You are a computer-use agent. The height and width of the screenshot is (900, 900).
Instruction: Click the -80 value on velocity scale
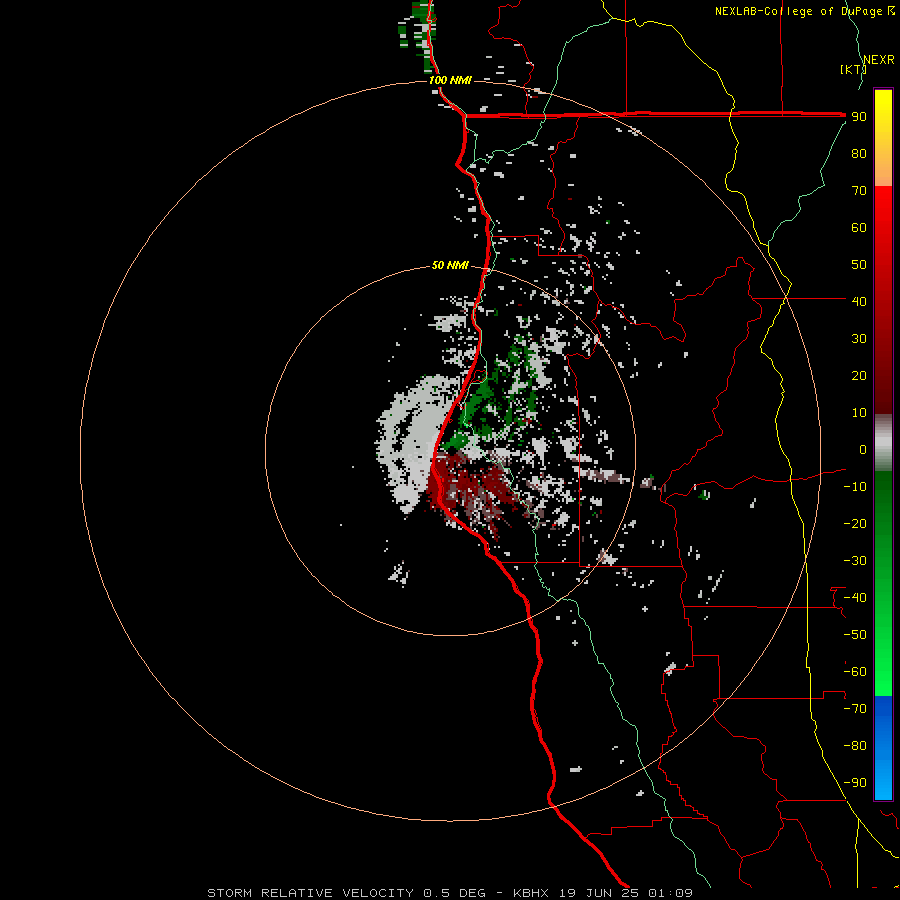pos(855,746)
